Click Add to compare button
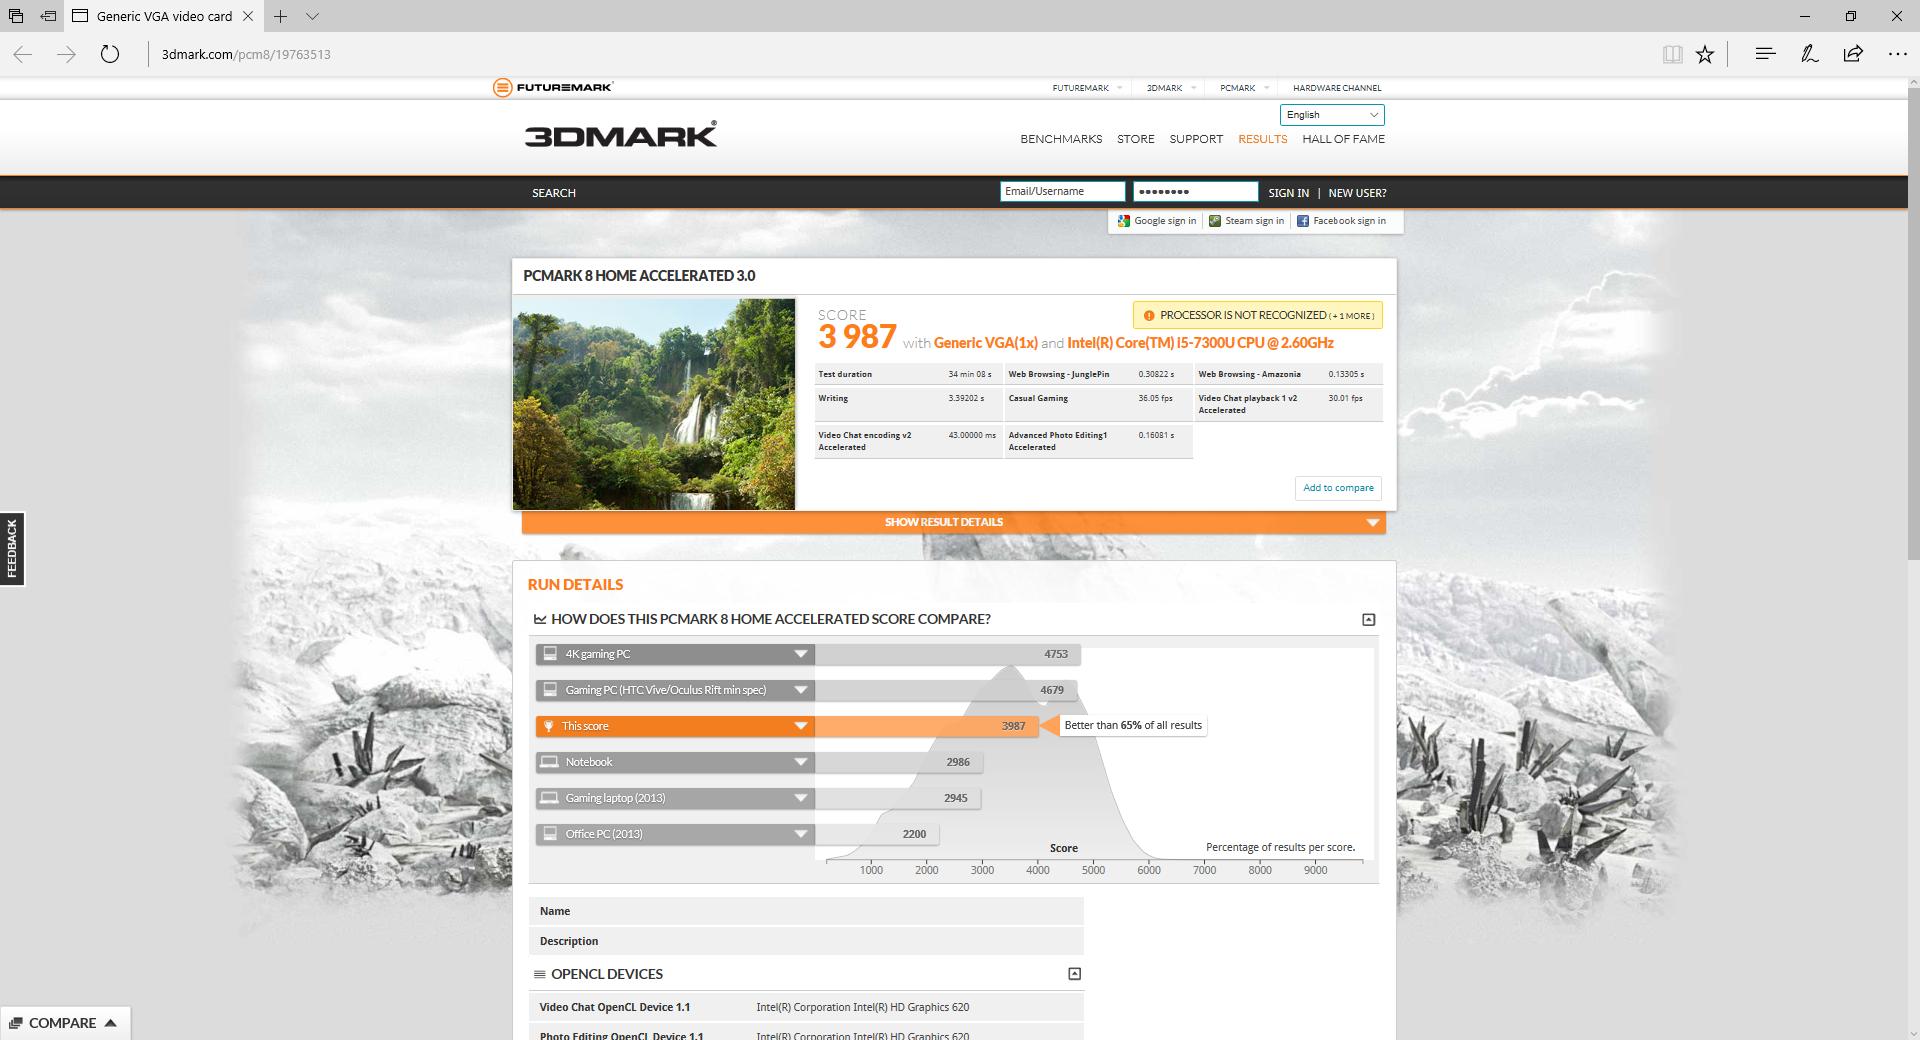 pos(1338,488)
